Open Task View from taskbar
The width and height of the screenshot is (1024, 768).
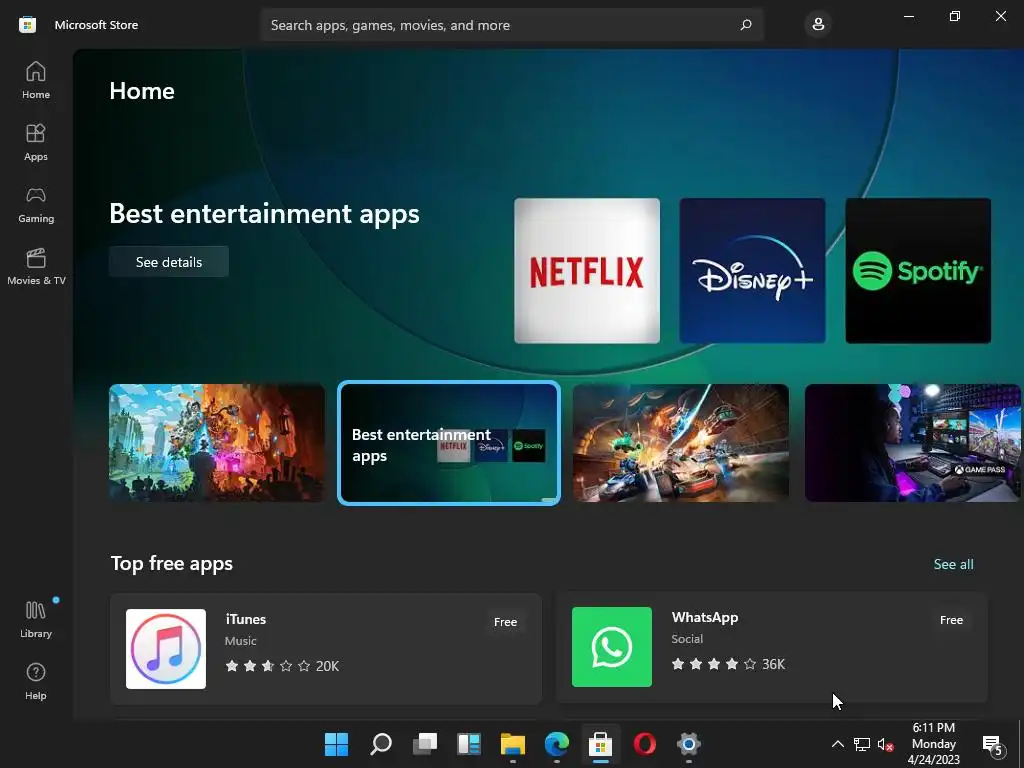425,744
